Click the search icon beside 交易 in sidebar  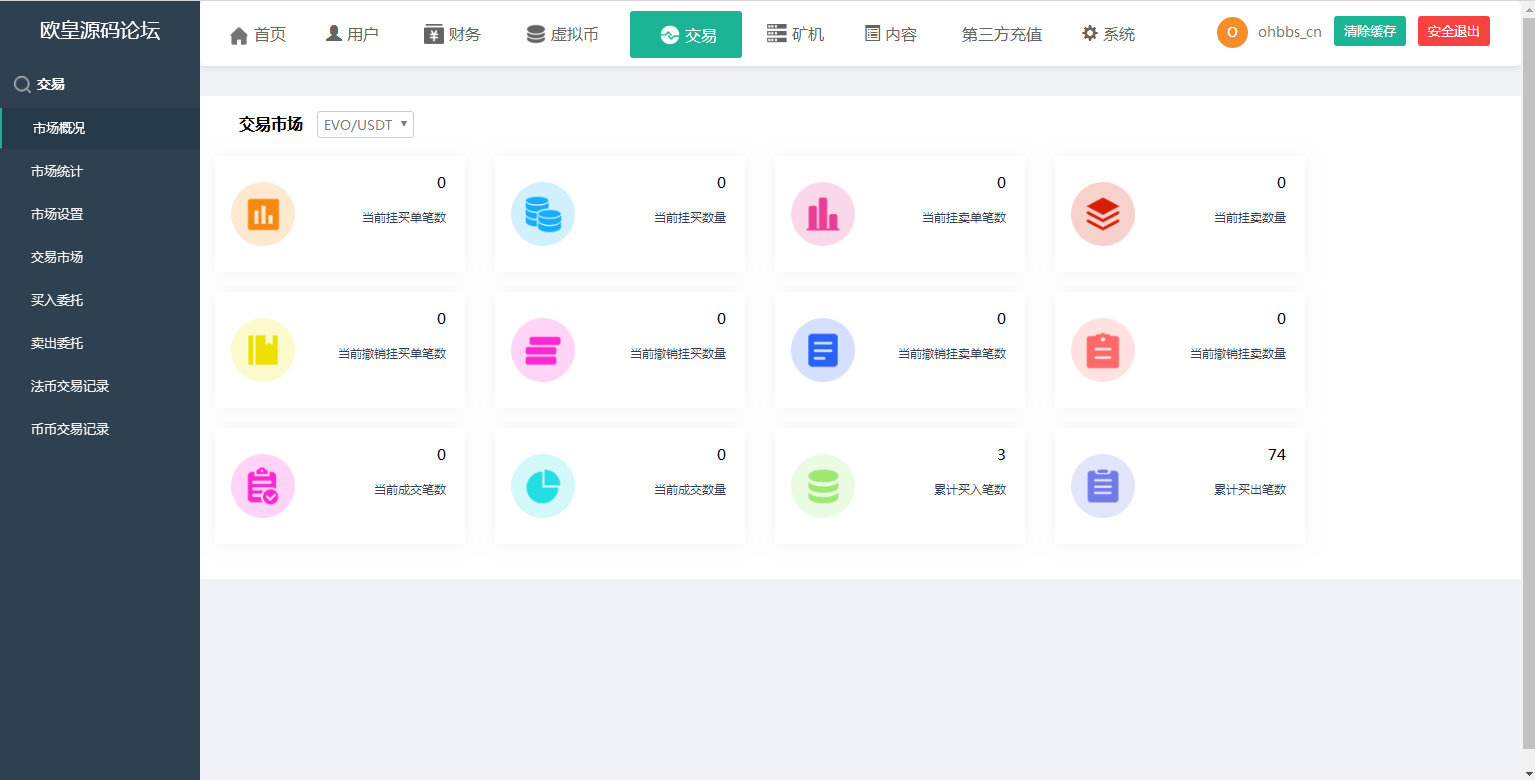[20, 84]
